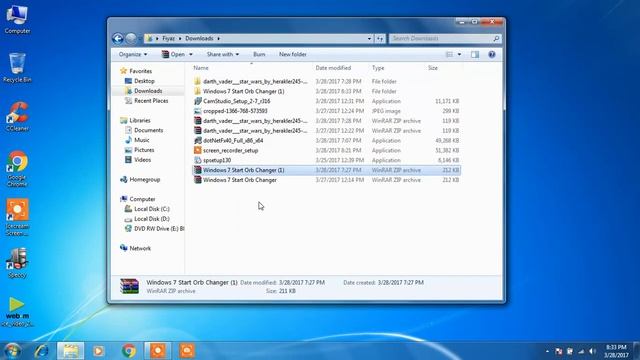Image resolution: width=640 pixels, height=360 pixels.
Task: Click the File Explorer taskbar button
Action: point(70,351)
